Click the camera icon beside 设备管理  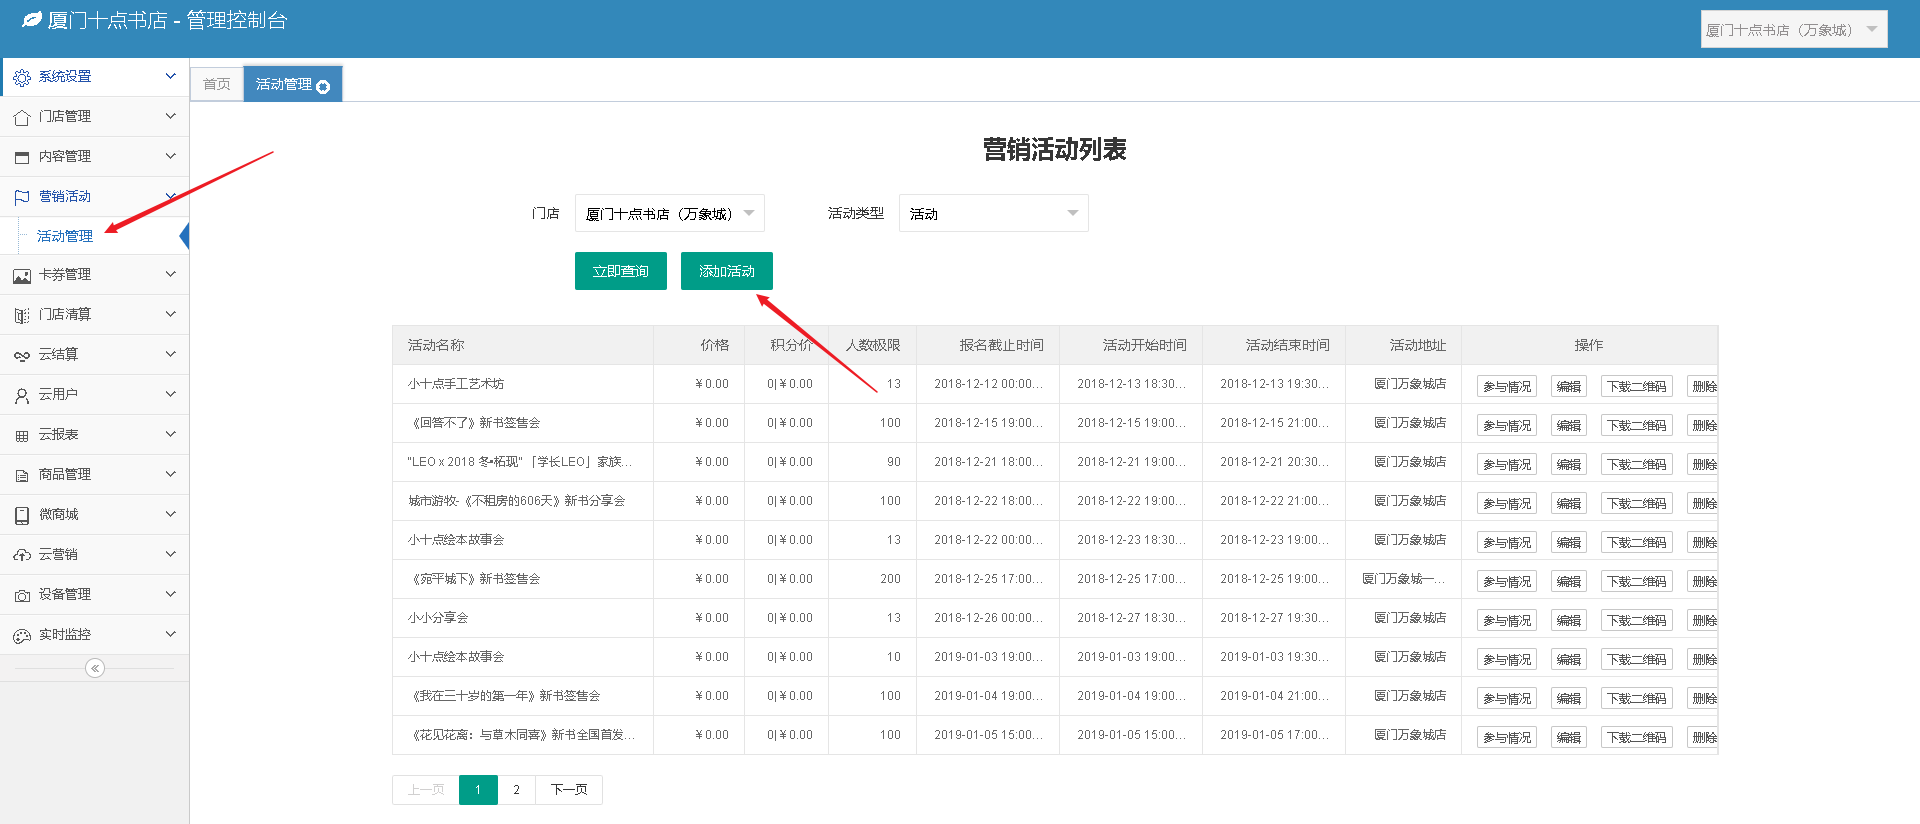pyautogui.click(x=22, y=596)
